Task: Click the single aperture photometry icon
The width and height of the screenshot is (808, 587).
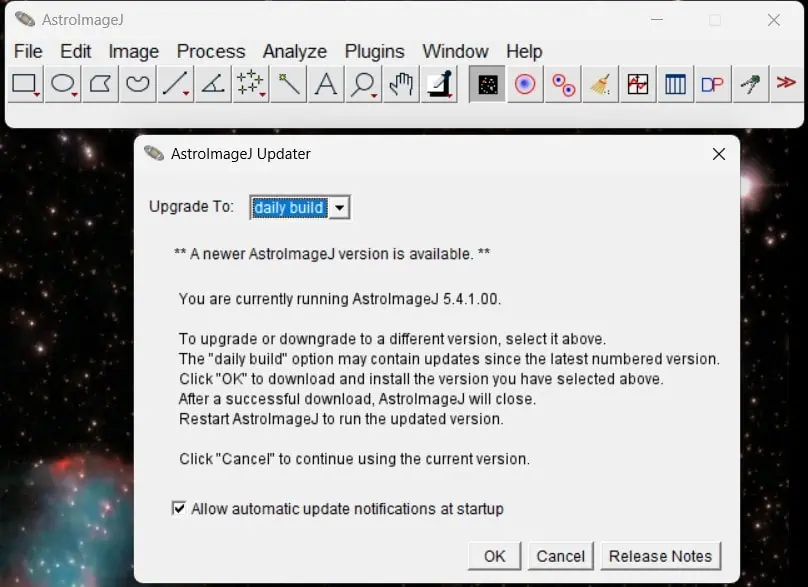Action: point(525,84)
